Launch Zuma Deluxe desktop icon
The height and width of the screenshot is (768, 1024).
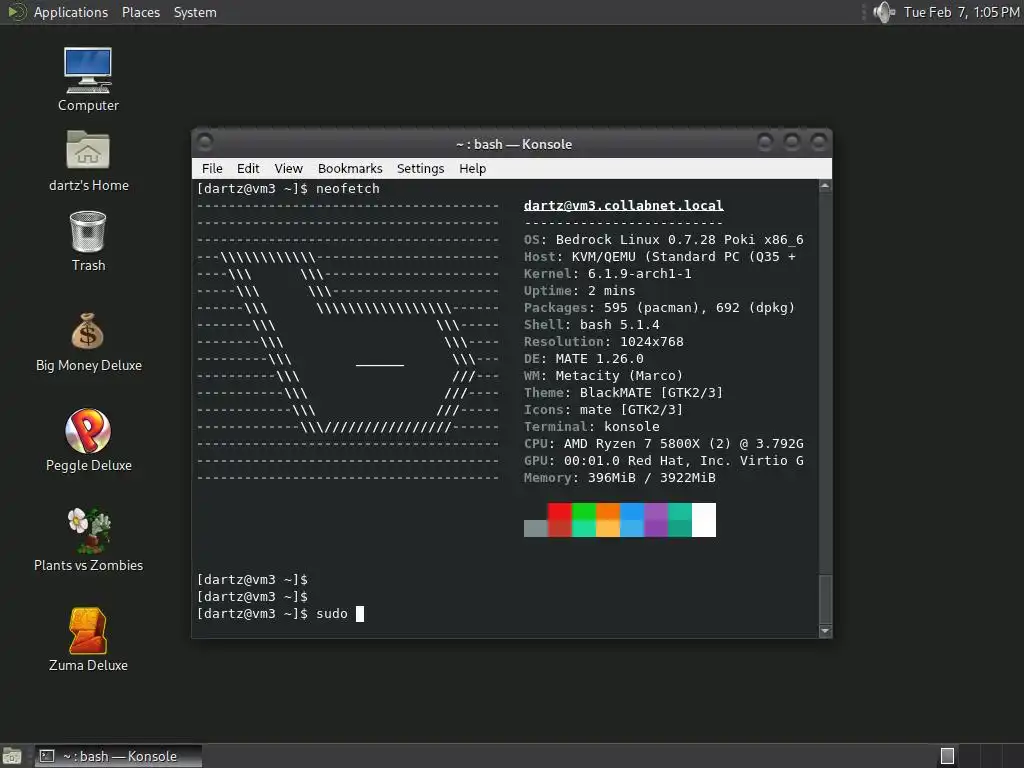click(88, 640)
